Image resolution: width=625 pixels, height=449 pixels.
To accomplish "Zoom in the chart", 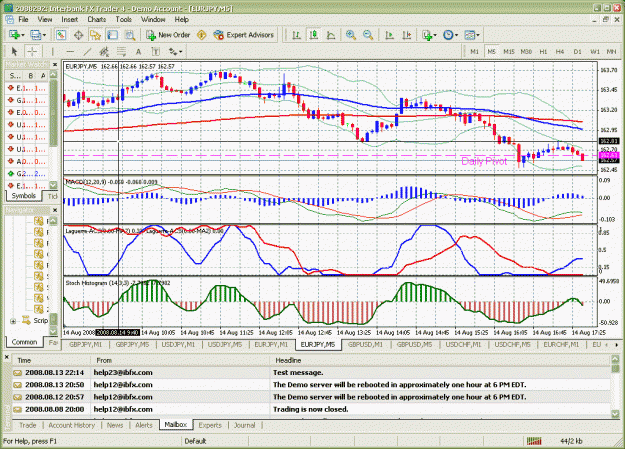I will (351, 35).
